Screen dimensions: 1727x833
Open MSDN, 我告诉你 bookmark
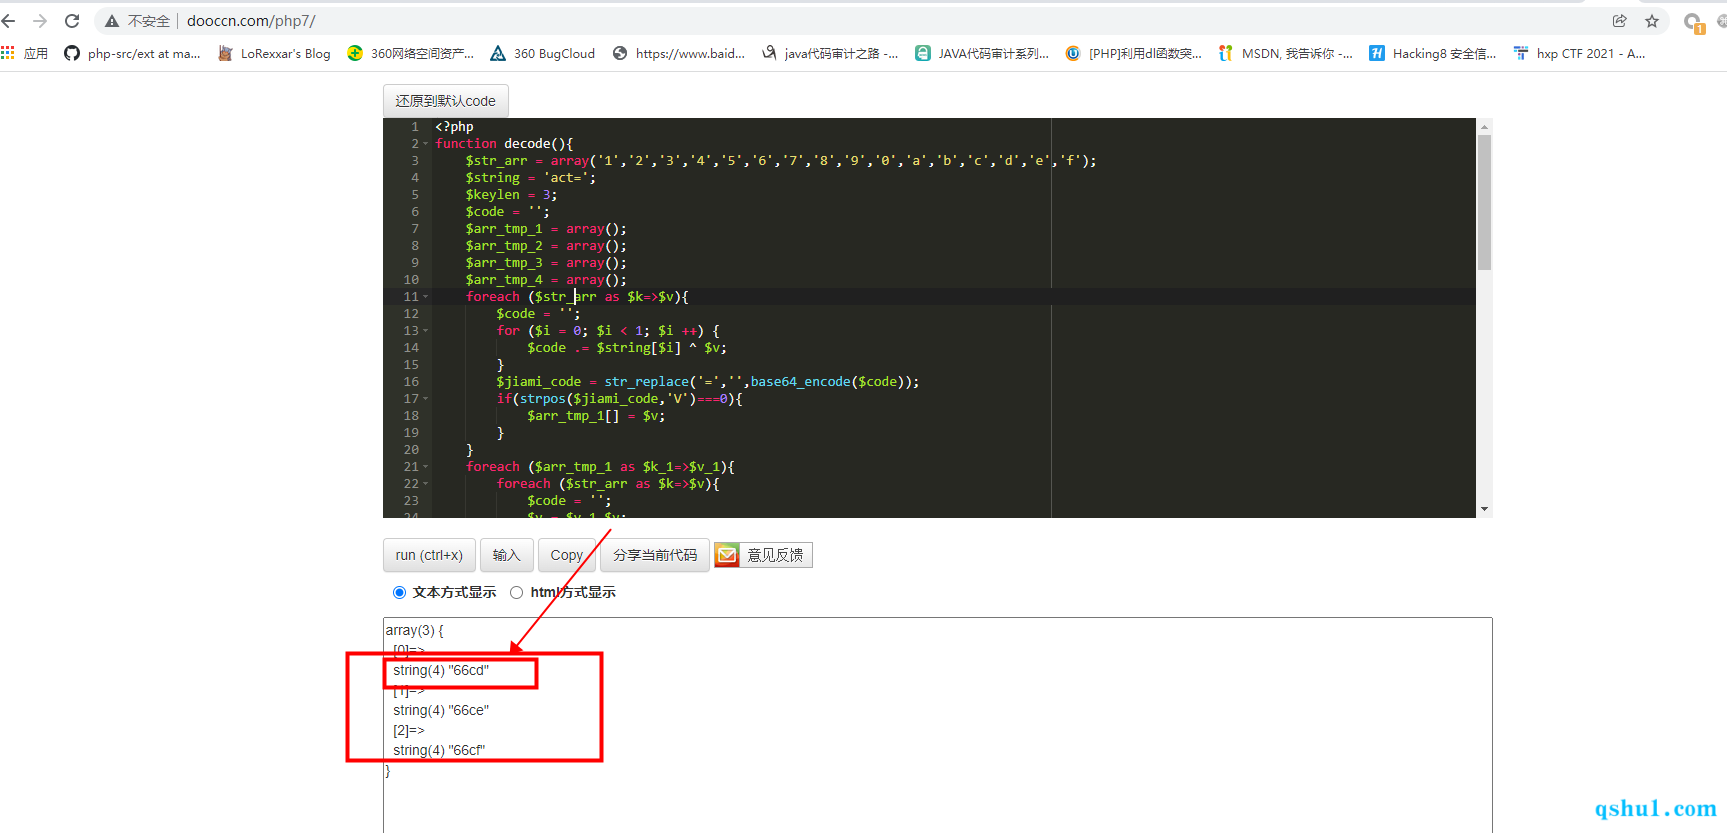point(1285,54)
